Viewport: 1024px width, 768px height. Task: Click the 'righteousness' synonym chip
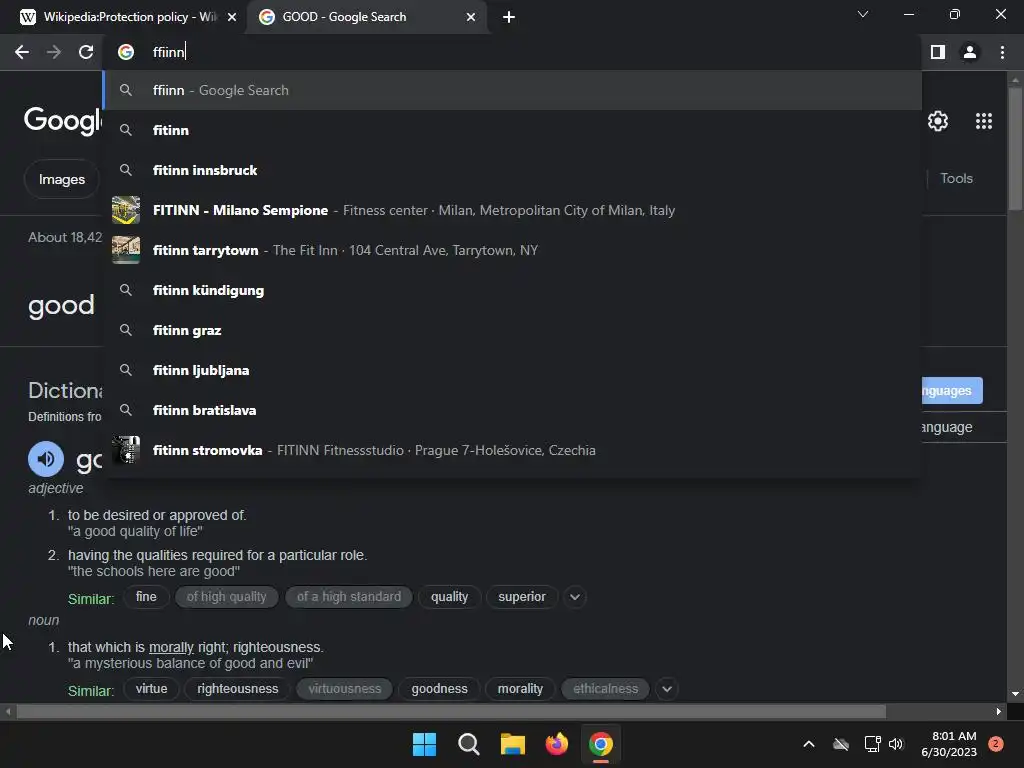[238, 689]
